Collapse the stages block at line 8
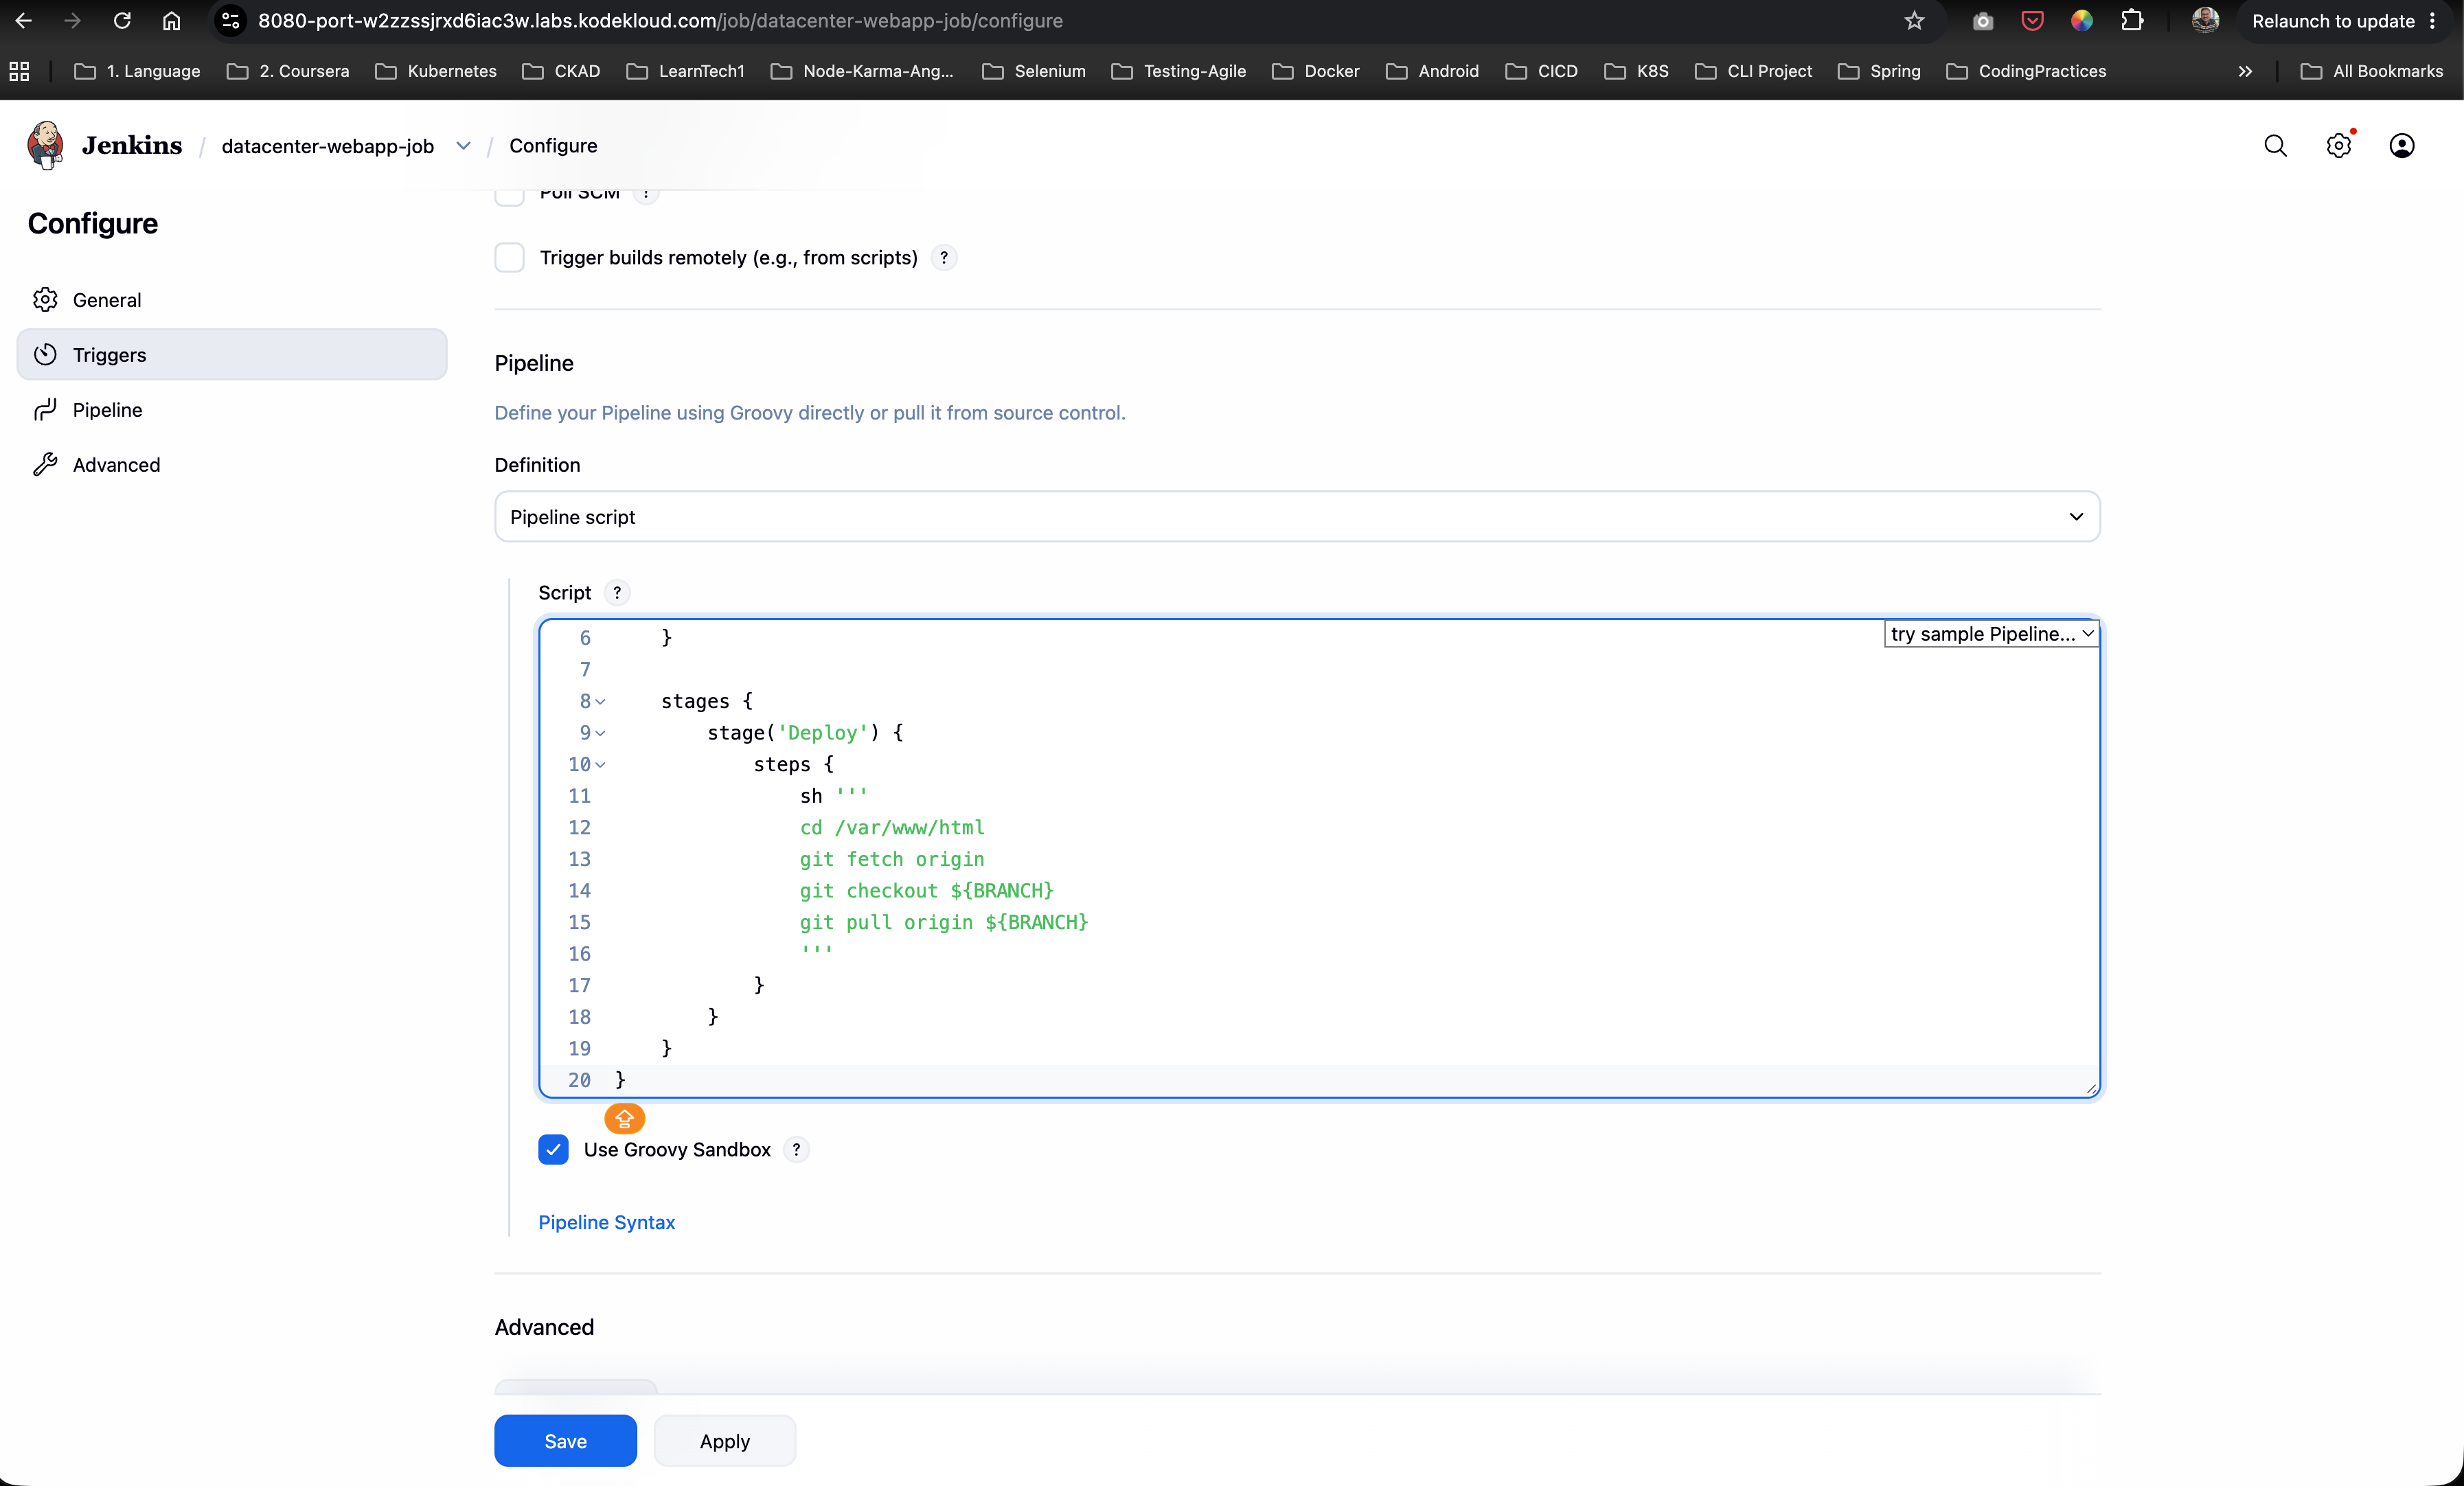Screen dimensions: 2464x1486 click(600, 702)
